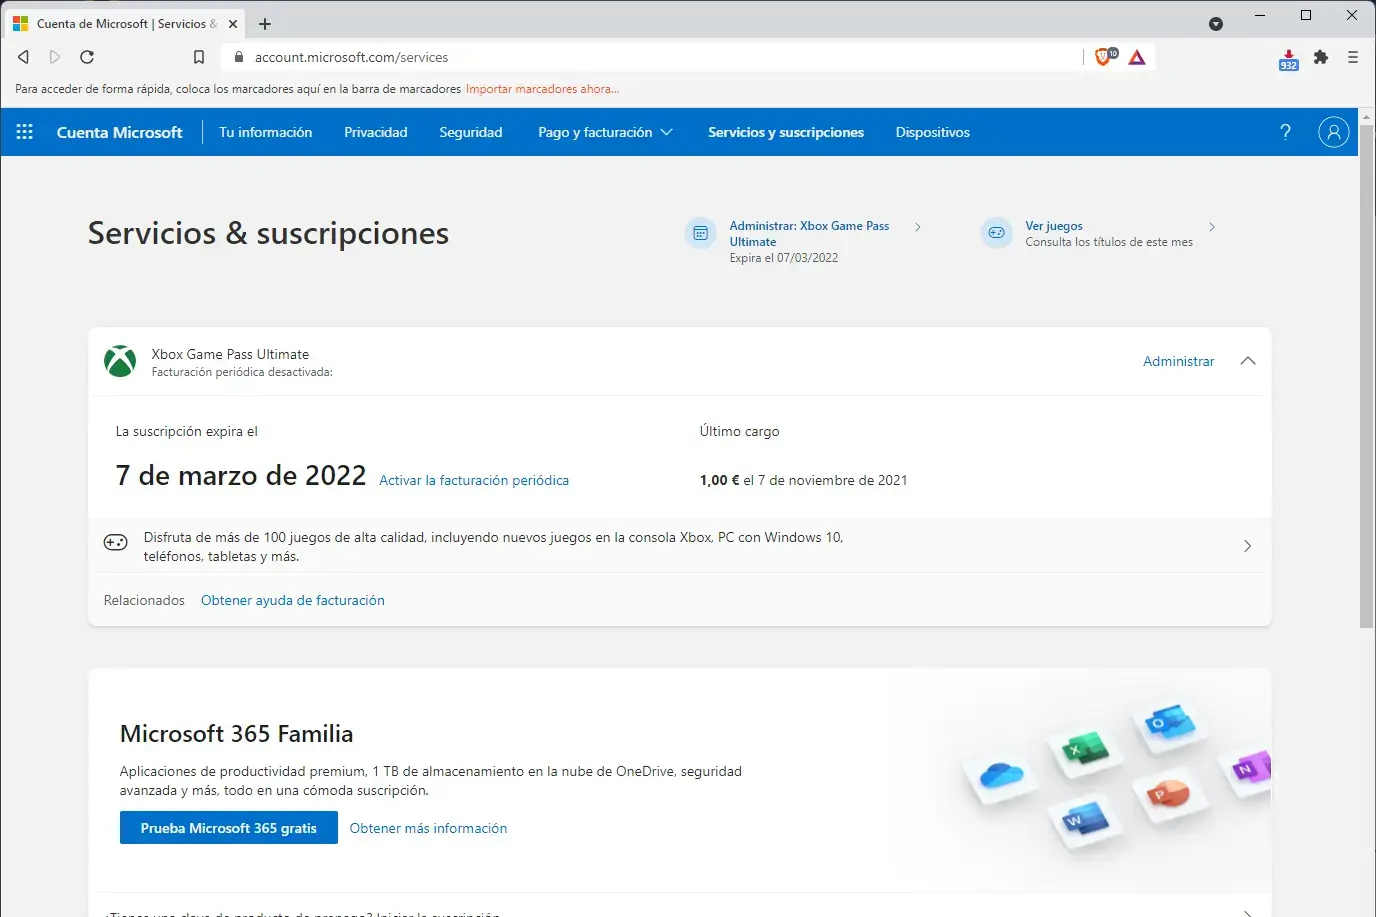Screen dimensions: 1376x917
Task: Click the Xbox Game Pass Ultimate title text
Action: [x=230, y=354]
